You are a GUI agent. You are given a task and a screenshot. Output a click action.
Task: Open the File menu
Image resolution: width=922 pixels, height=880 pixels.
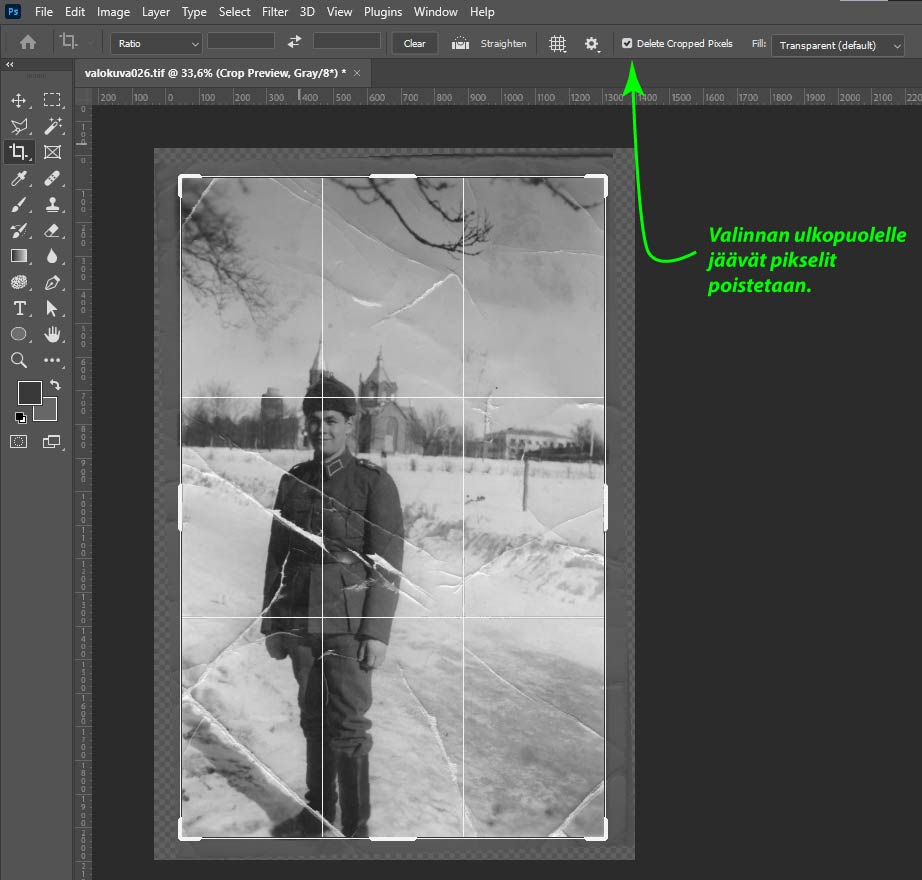[44, 12]
